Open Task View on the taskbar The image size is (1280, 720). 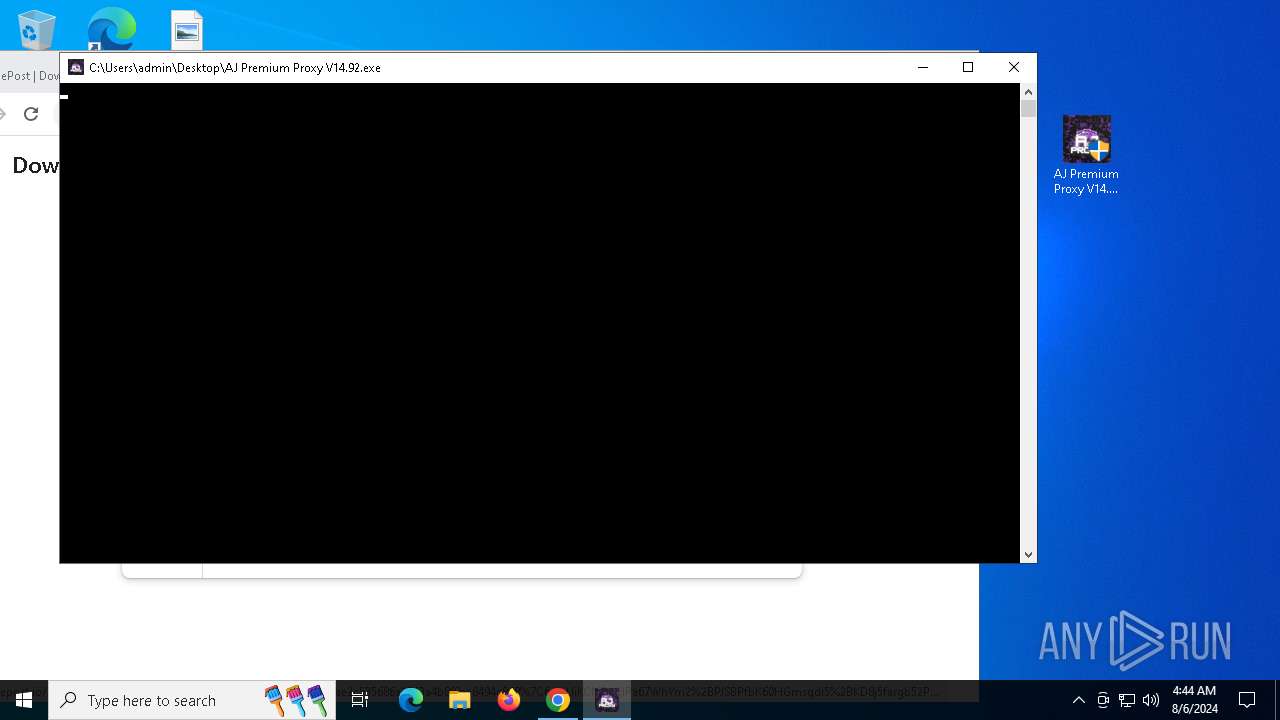[x=360, y=700]
